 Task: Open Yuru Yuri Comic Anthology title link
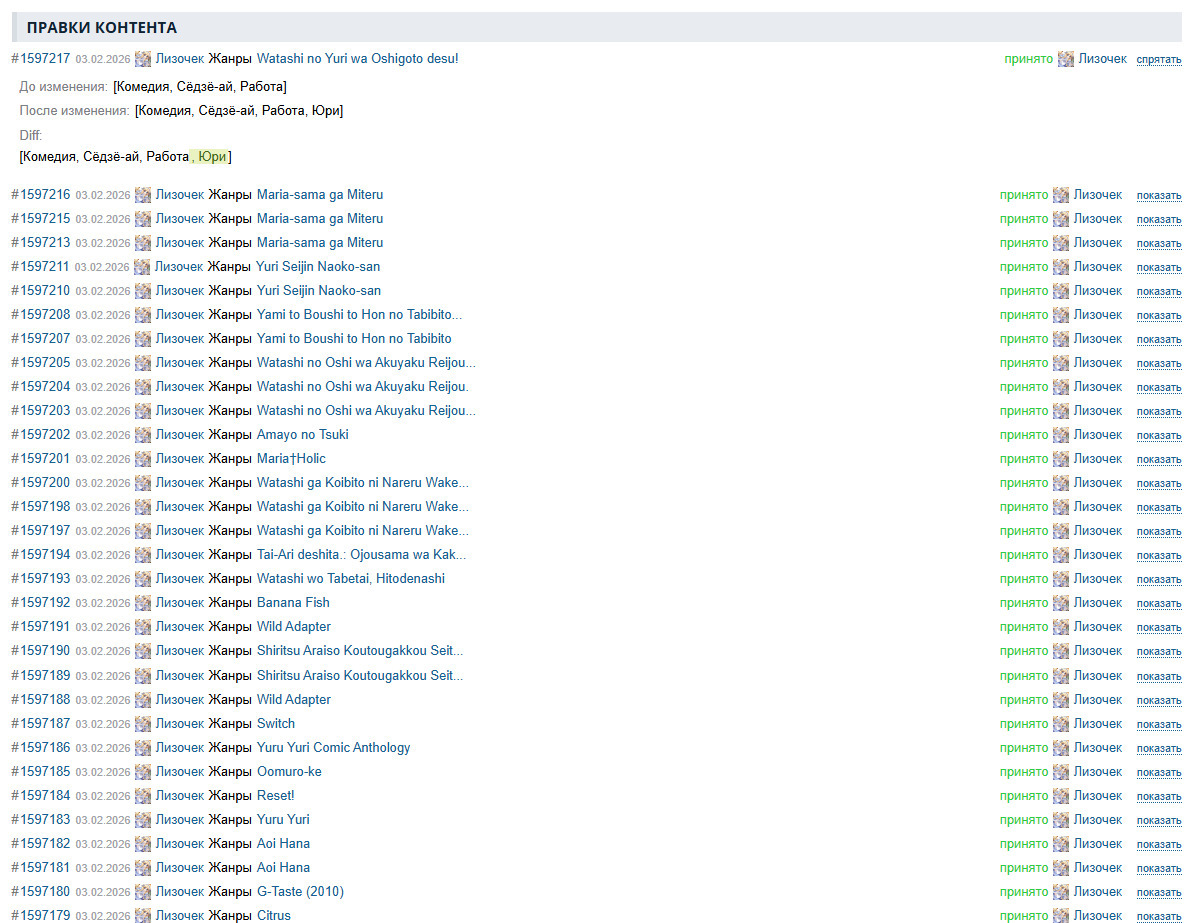pyautogui.click(x=333, y=748)
